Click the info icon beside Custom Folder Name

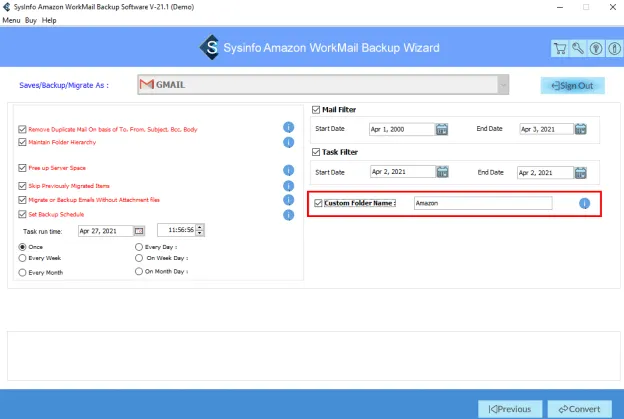[x=584, y=203]
